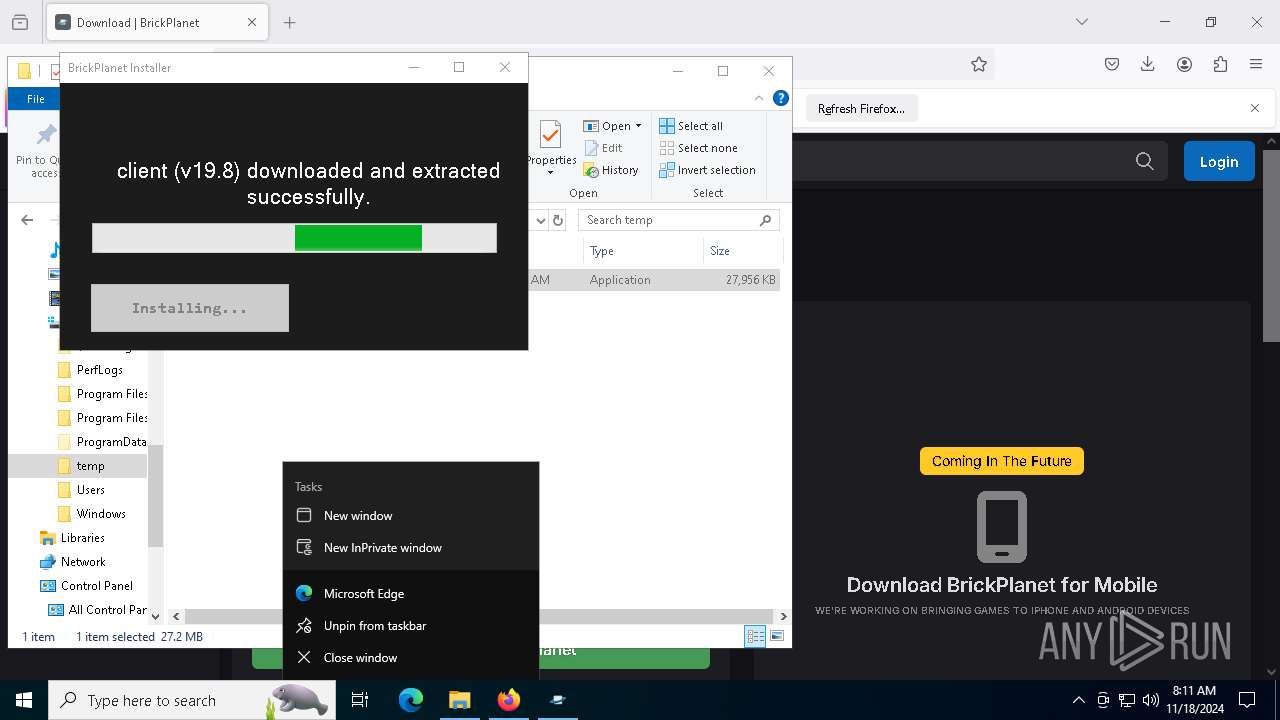This screenshot has height=720, width=1280.
Task: Select New InPrivate window in jump list
Action: point(411,548)
